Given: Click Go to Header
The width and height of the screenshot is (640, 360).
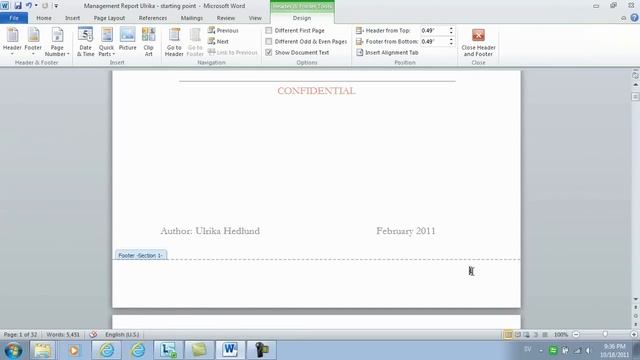Looking at the screenshot, I should point(174,42).
